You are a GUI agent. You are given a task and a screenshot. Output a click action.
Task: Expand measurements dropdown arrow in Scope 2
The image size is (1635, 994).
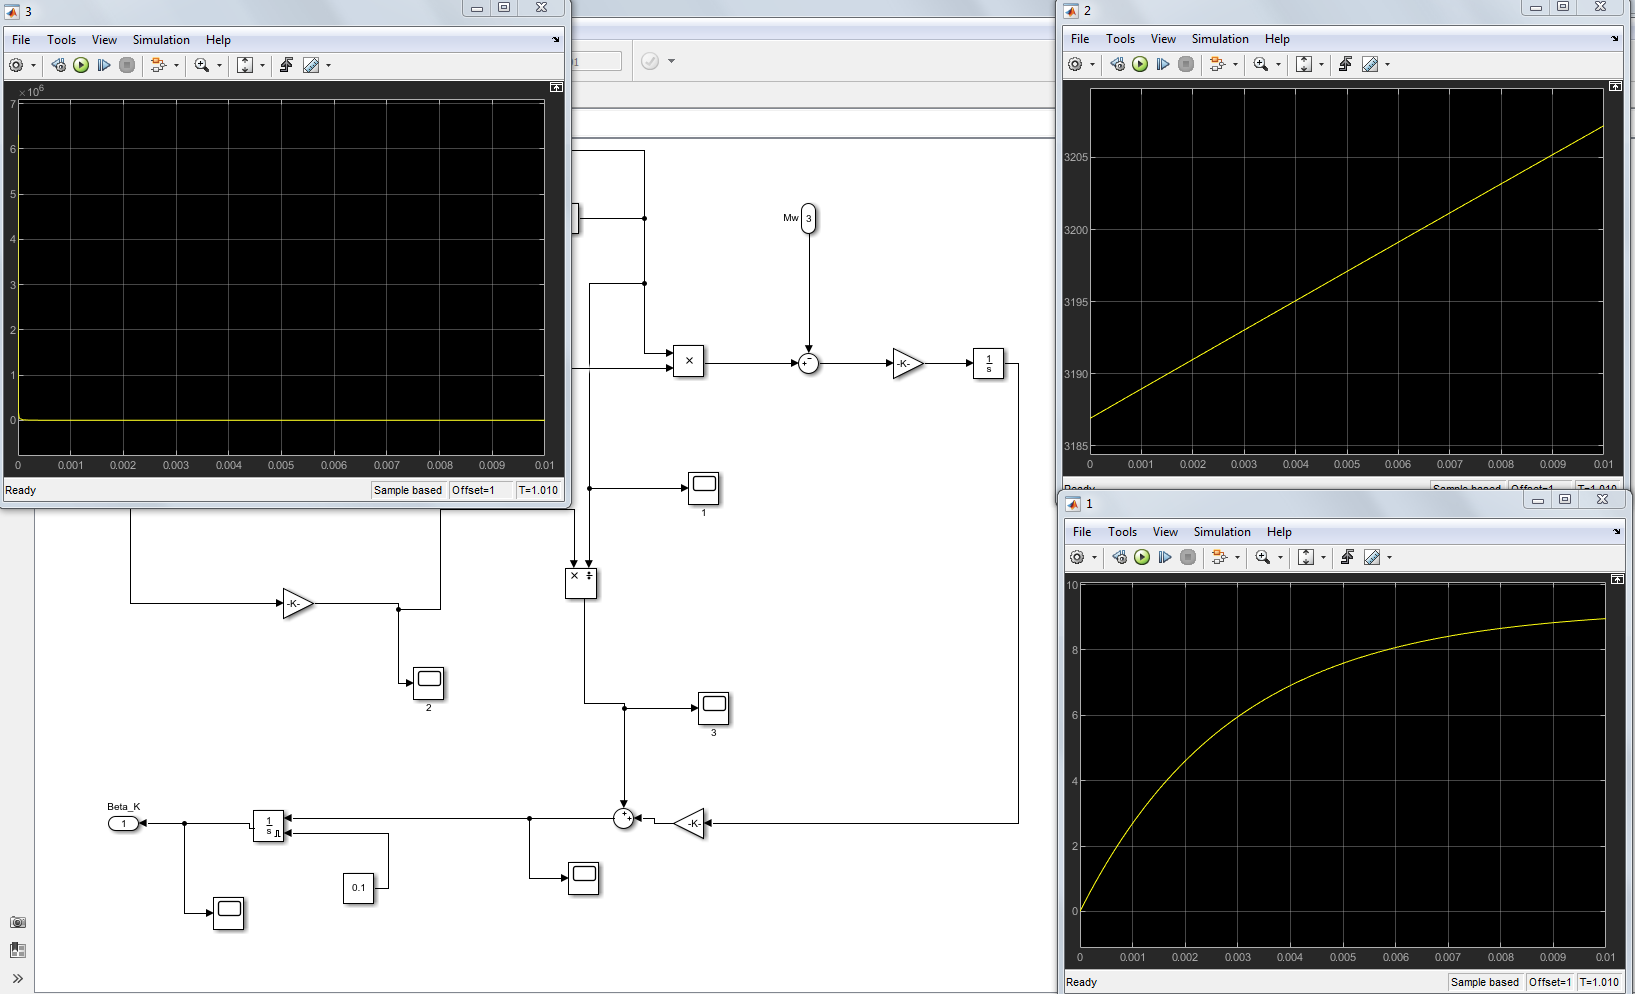coord(1387,65)
